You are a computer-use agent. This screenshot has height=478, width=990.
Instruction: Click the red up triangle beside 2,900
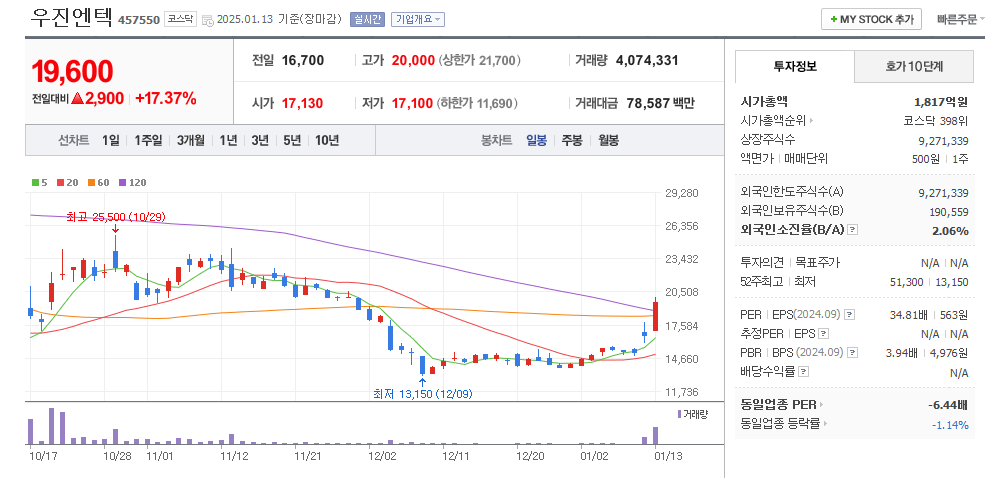(x=78, y=99)
